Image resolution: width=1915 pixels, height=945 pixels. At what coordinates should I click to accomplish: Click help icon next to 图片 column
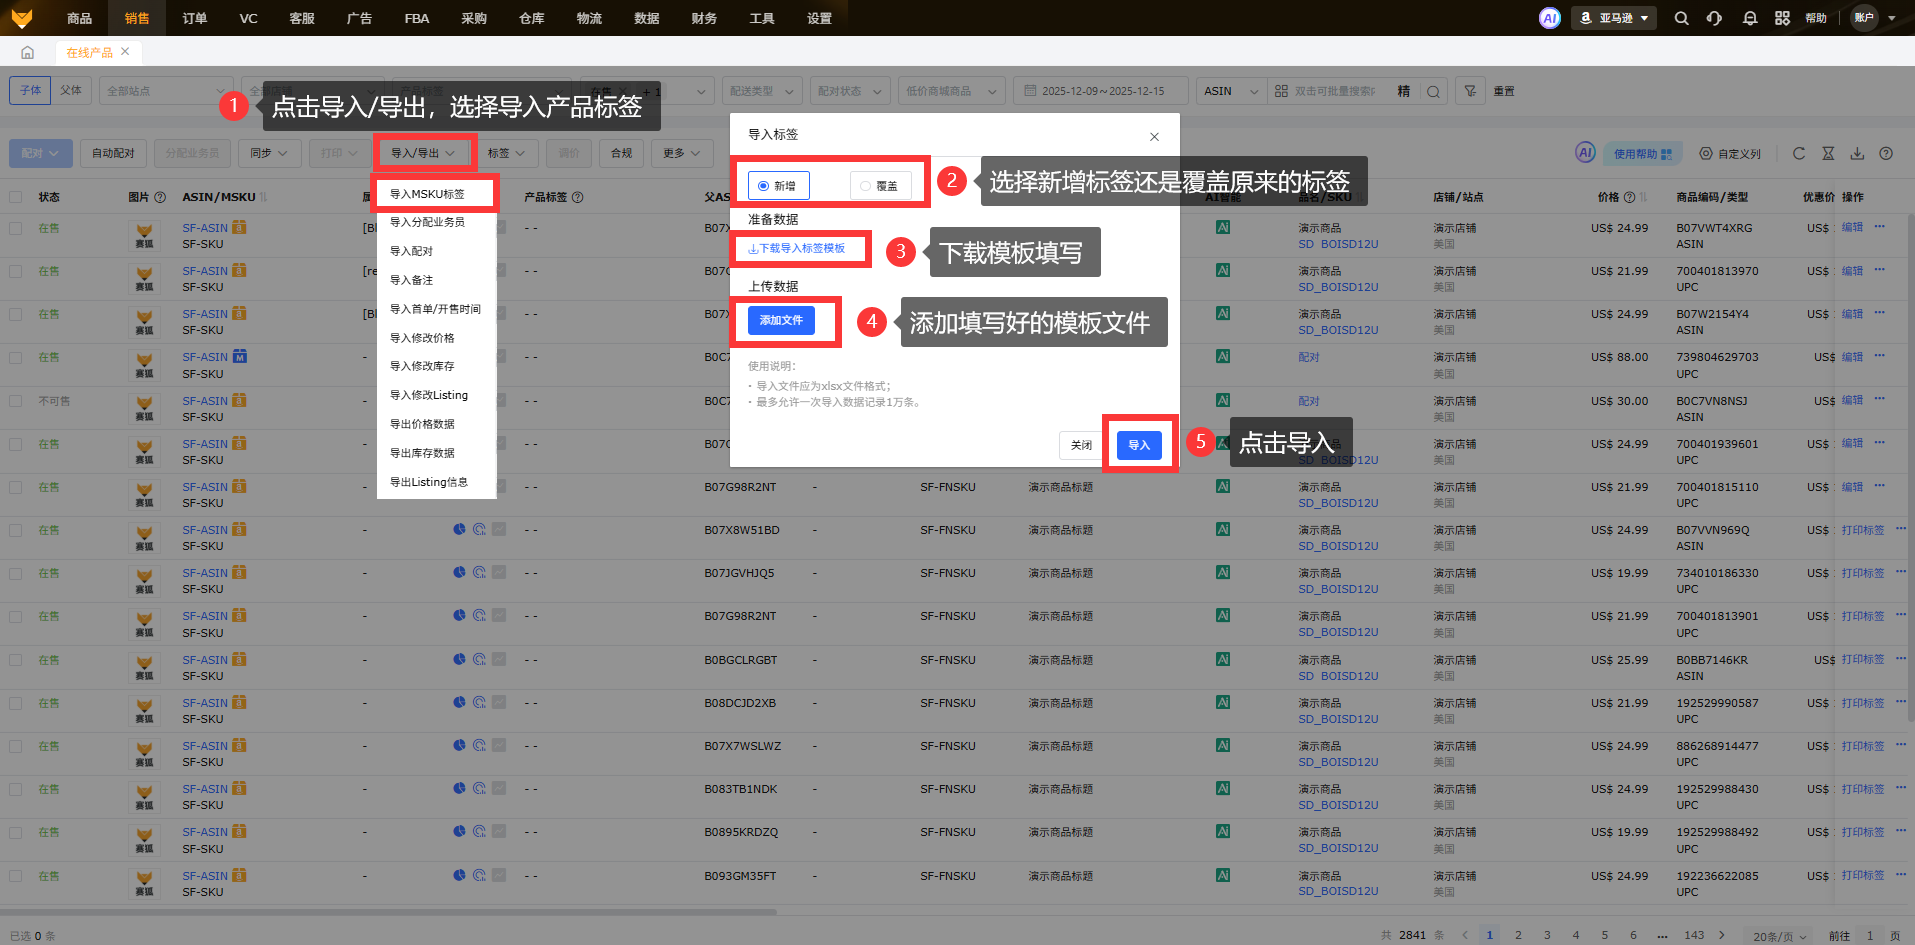tap(160, 197)
